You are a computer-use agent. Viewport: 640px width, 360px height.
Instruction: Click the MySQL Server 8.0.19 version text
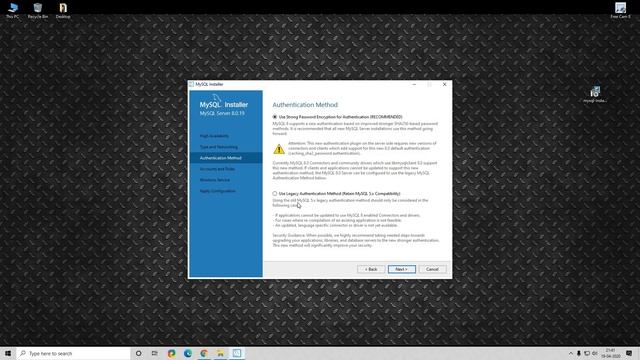point(222,113)
